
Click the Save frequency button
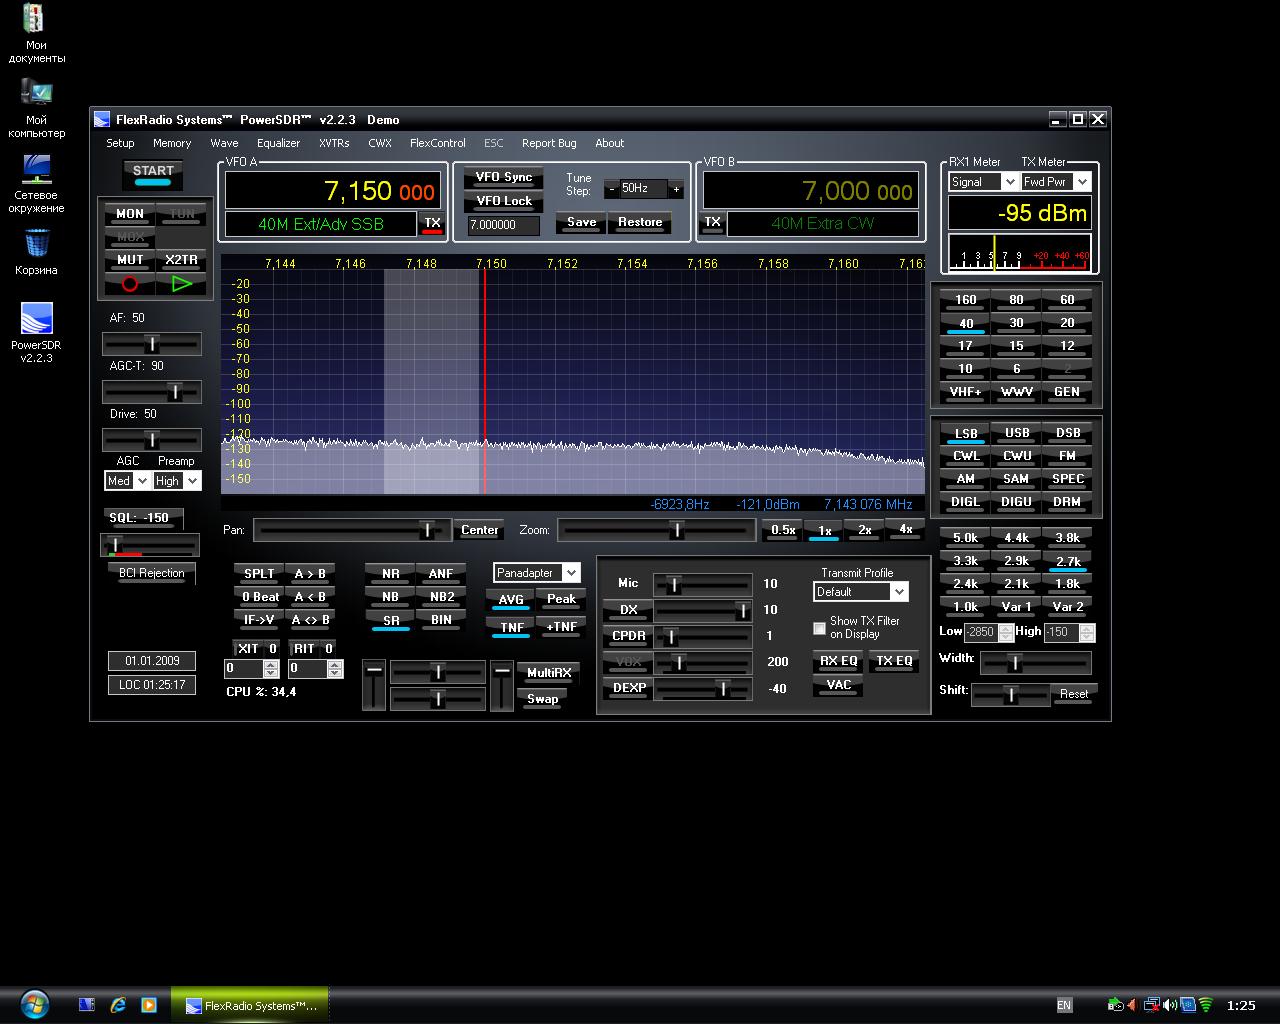pyautogui.click(x=581, y=223)
